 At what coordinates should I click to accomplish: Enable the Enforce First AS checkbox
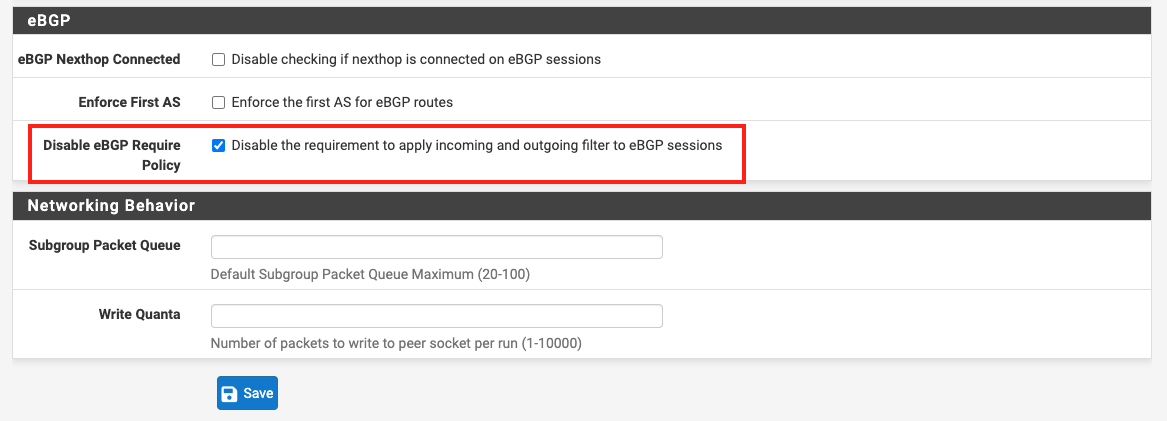pyautogui.click(x=218, y=102)
